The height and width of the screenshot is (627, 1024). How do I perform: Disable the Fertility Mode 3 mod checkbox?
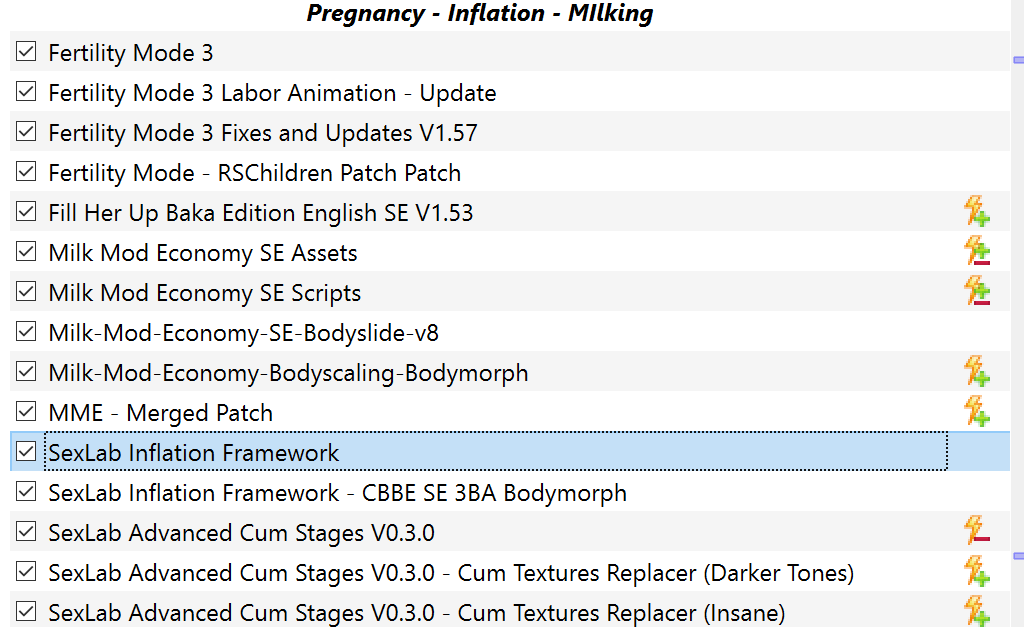(26, 53)
